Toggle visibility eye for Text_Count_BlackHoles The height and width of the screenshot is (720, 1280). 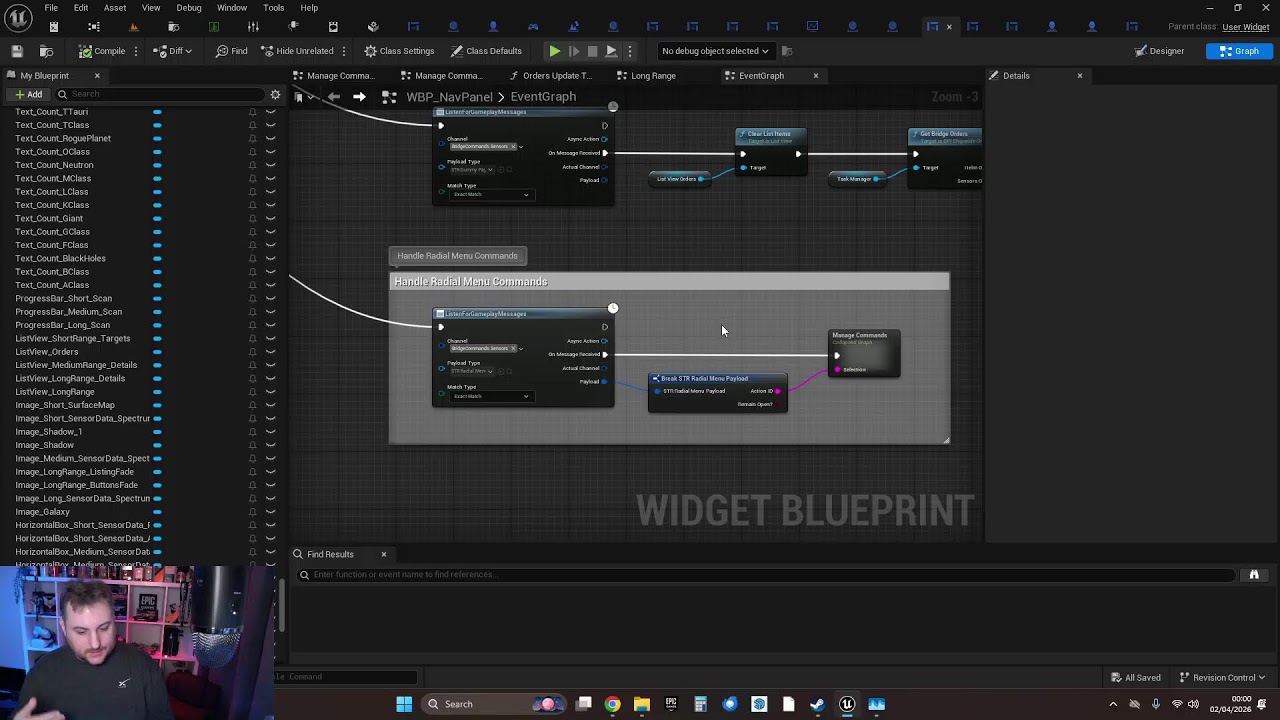coord(270,258)
